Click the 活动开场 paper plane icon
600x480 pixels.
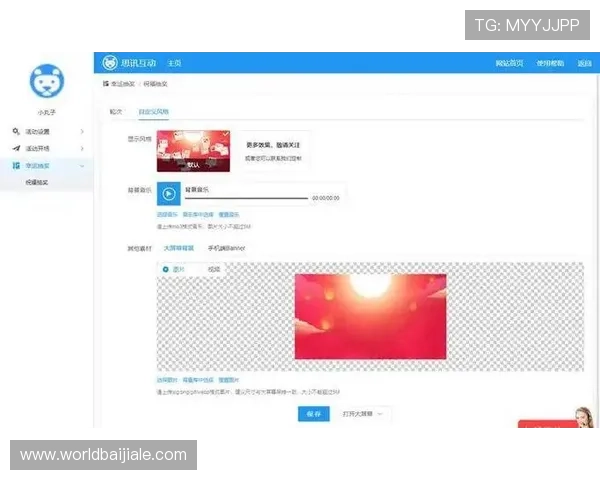(16, 148)
